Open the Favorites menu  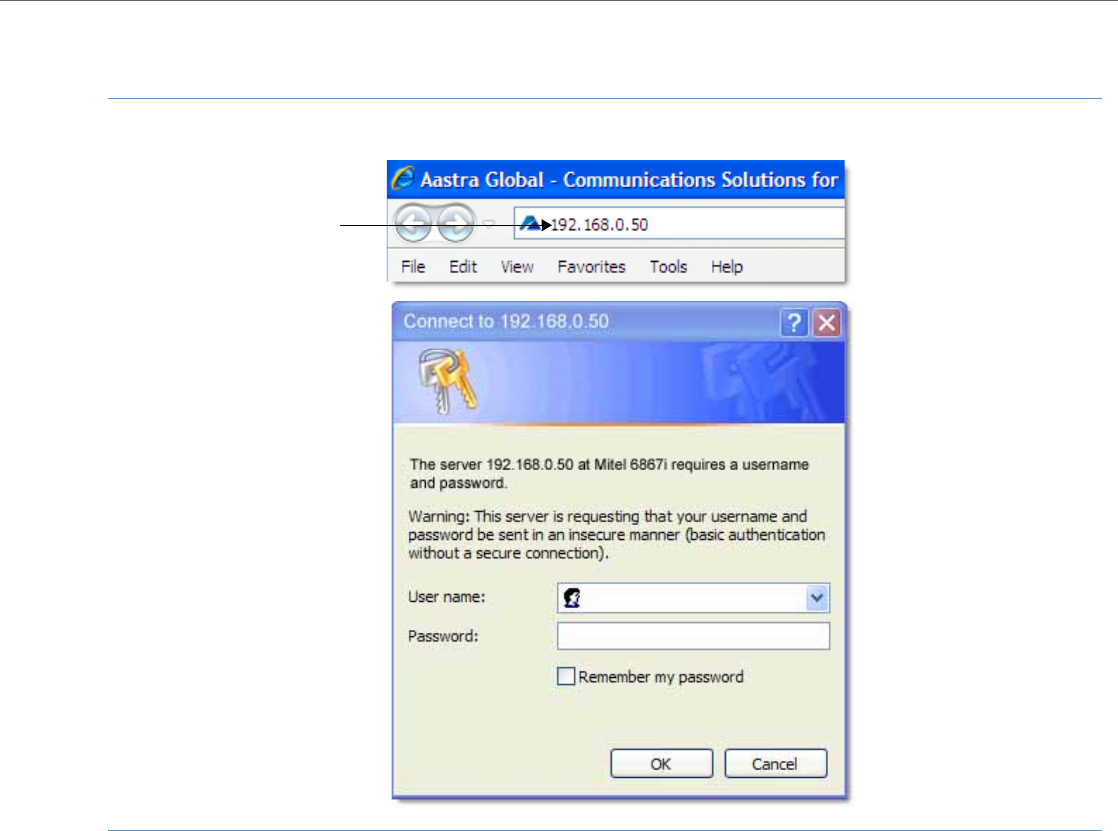[591, 267]
